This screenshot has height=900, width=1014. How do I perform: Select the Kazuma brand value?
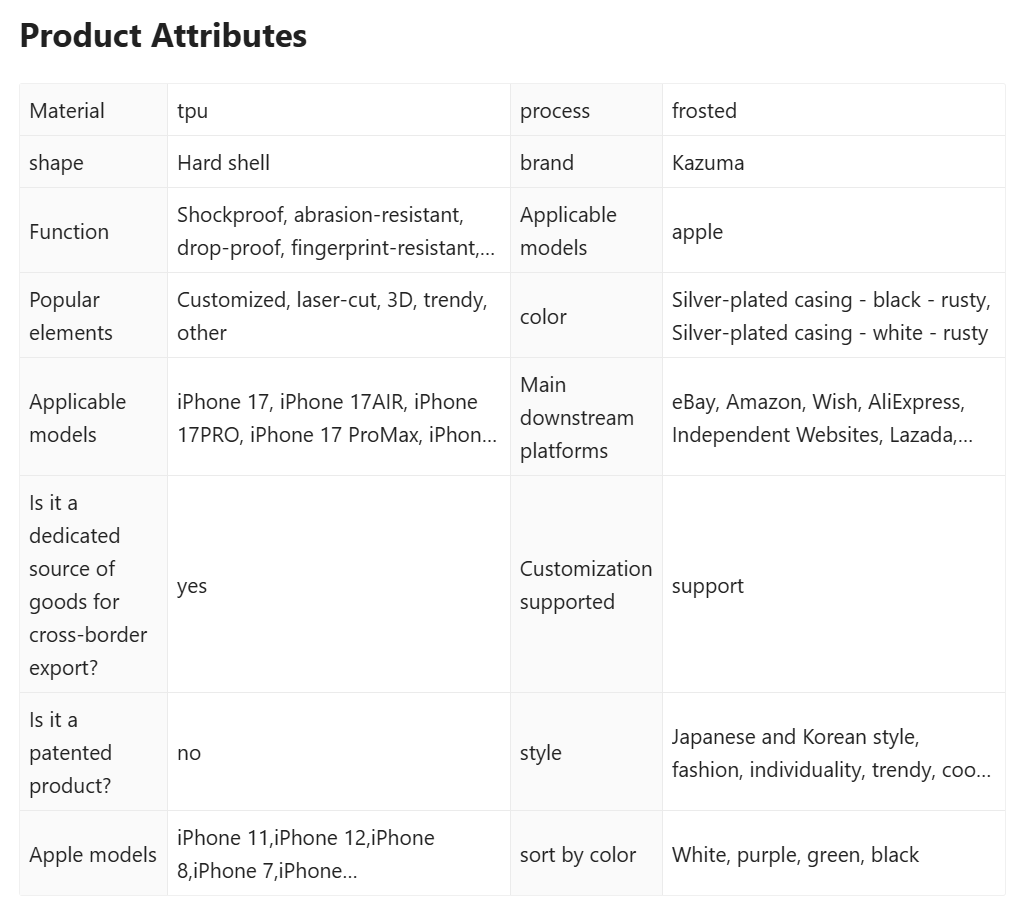(x=707, y=163)
